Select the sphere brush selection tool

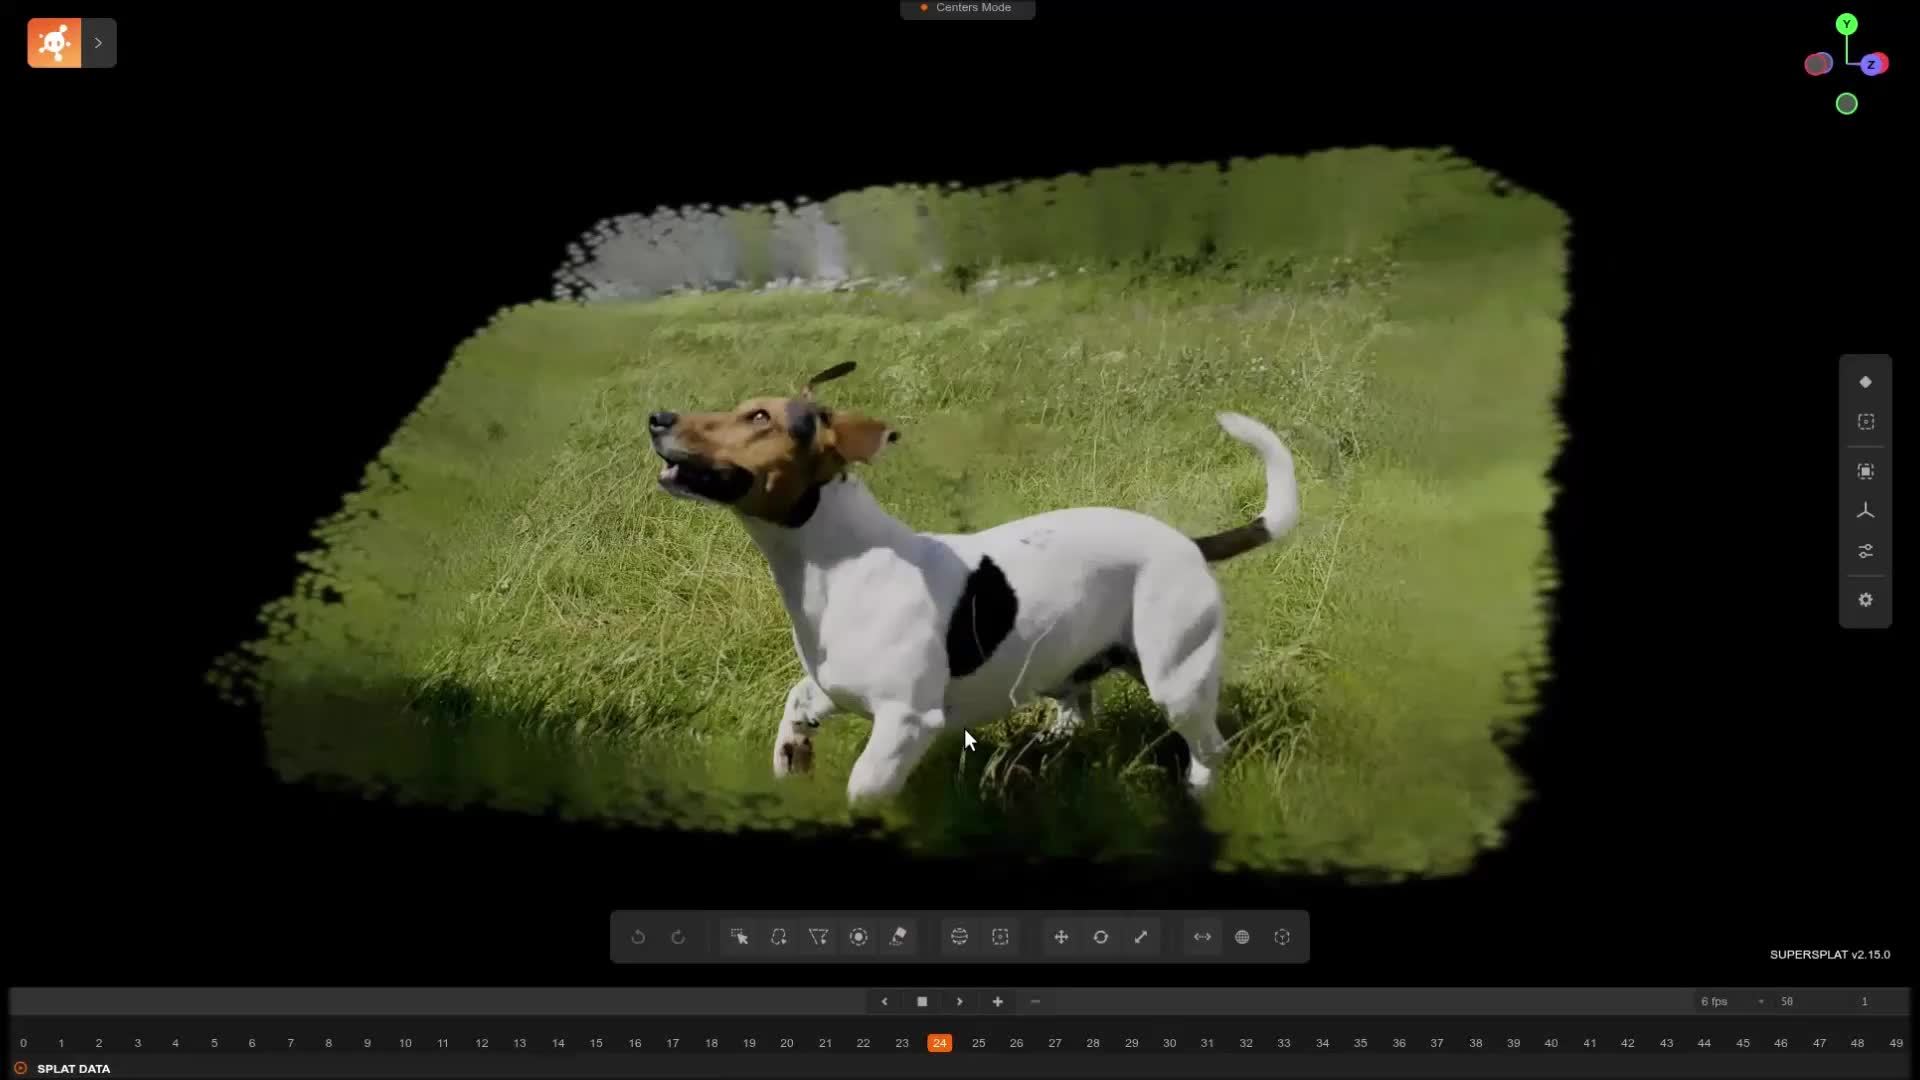(x=858, y=937)
